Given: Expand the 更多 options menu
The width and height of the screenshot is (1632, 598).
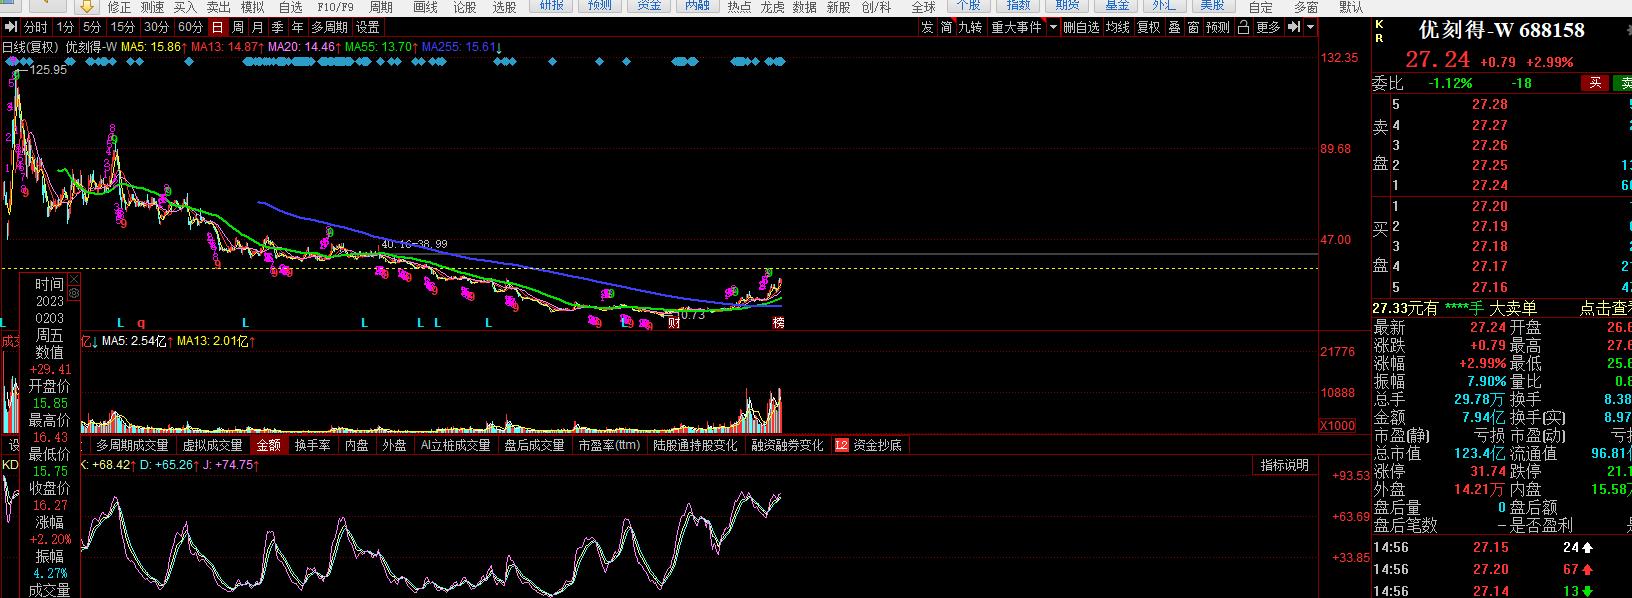Looking at the screenshot, I should click(1268, 28).
